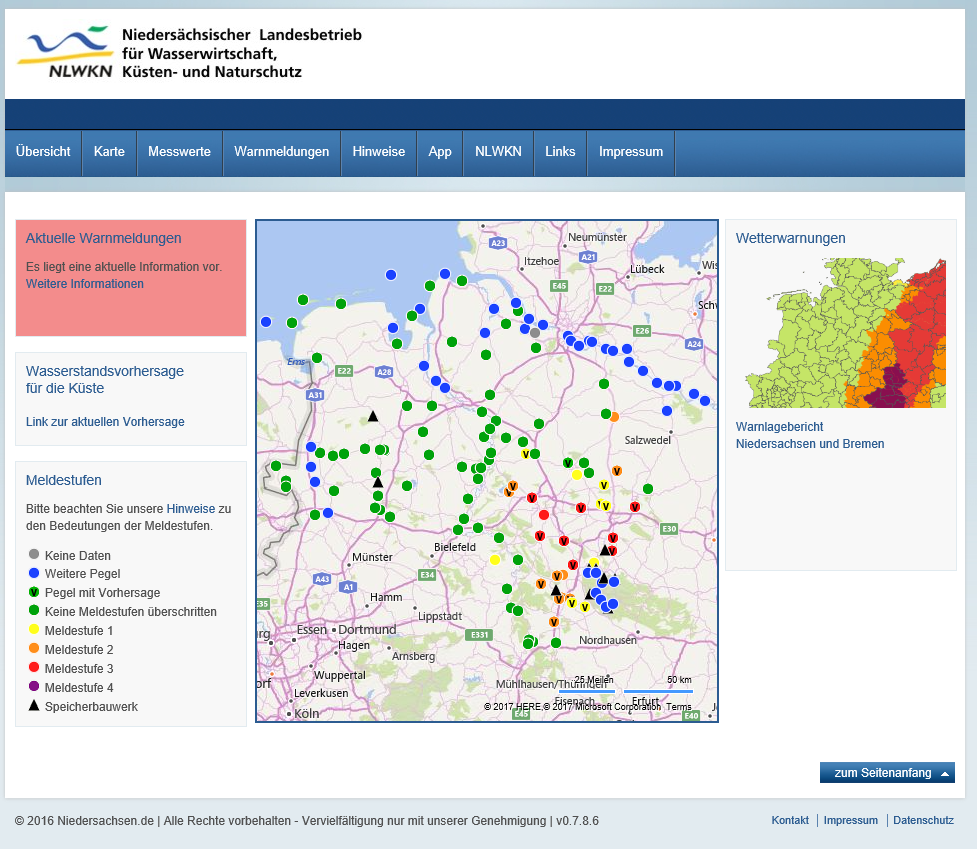977x849 pixels.
Task: Open the App menu item
Action: click(x=440, y=152)
